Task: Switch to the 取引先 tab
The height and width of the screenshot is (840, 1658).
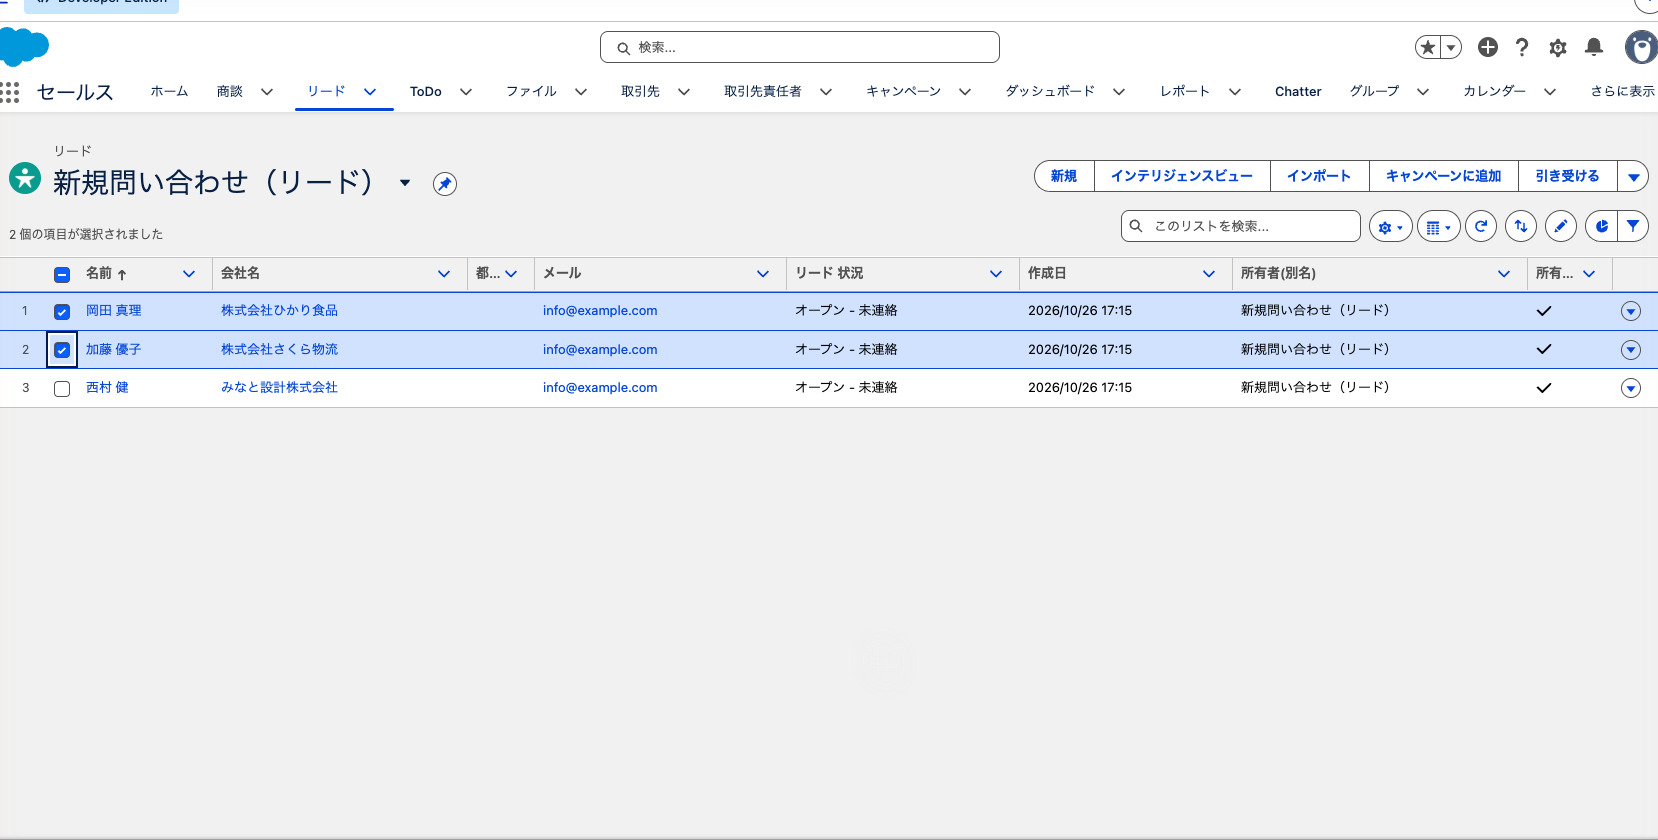Action: click(640, 91)
